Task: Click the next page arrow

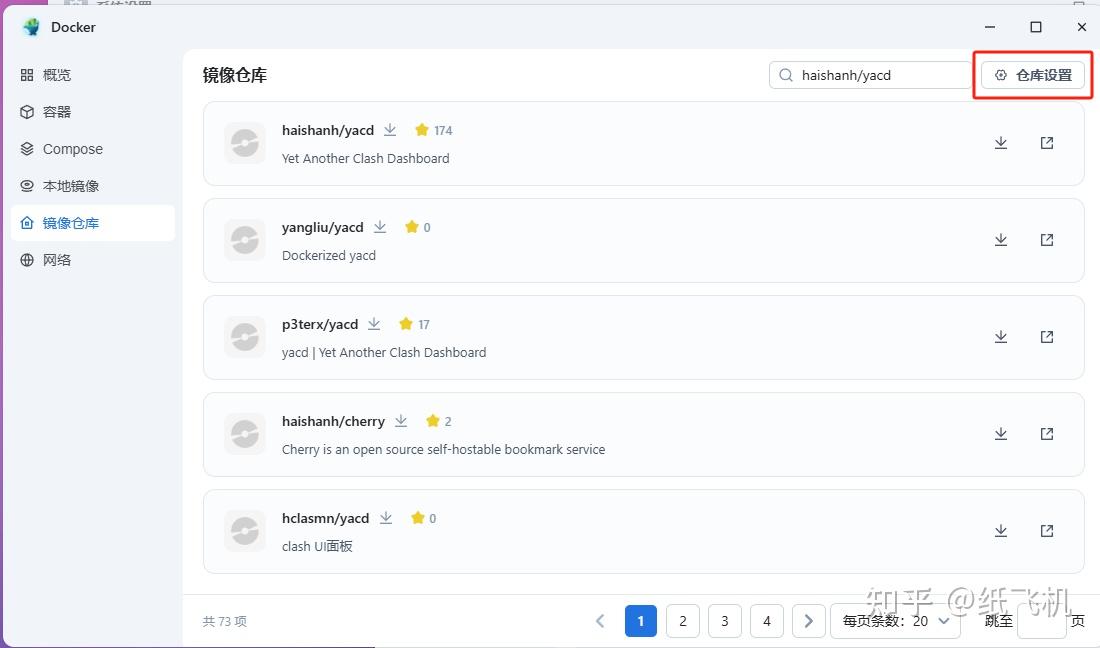Action: click(808, 620)
